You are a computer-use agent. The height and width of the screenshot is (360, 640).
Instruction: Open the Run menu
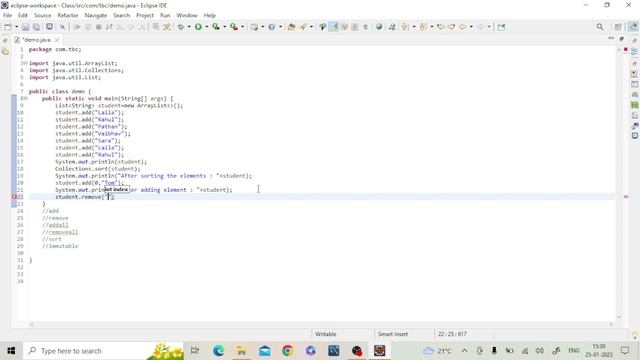click(x=165, y=15)
